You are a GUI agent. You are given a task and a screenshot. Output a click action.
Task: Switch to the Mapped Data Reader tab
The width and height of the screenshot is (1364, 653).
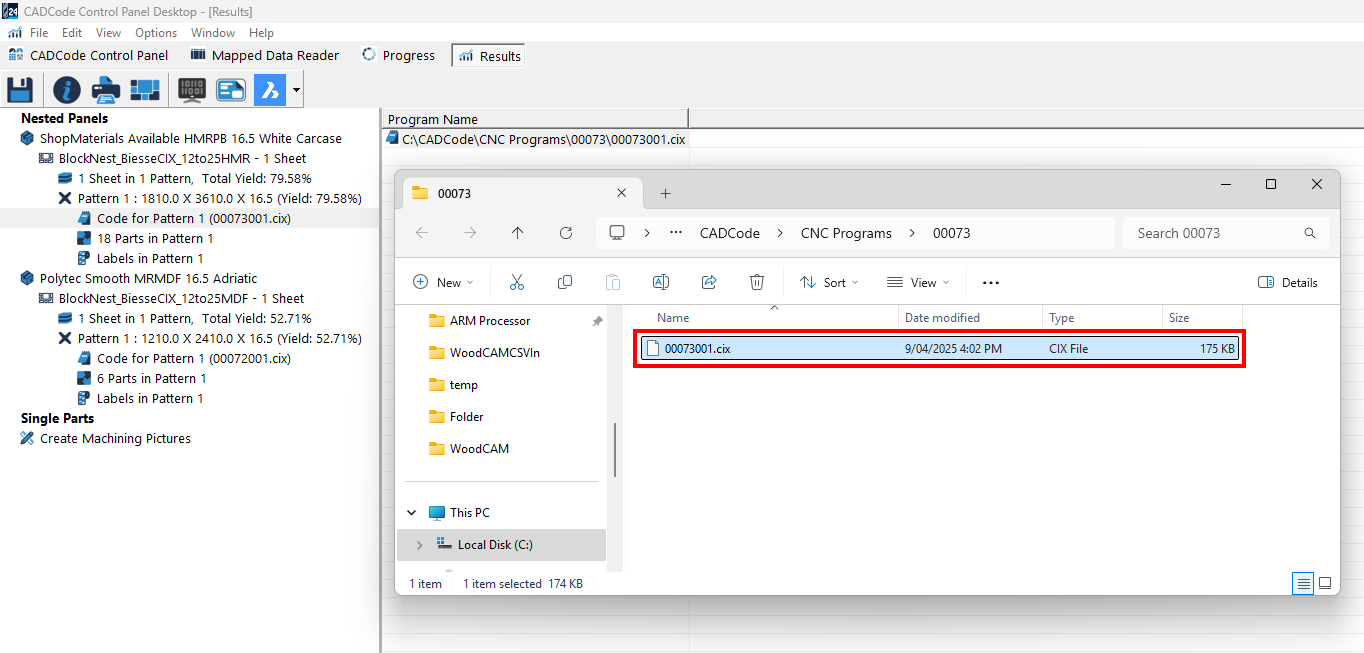click(x=264, y=56)
